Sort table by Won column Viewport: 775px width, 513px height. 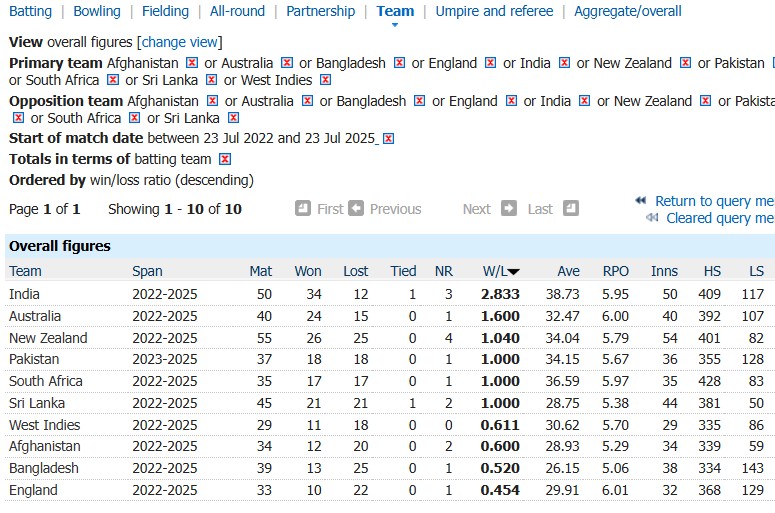coord(308,271)
